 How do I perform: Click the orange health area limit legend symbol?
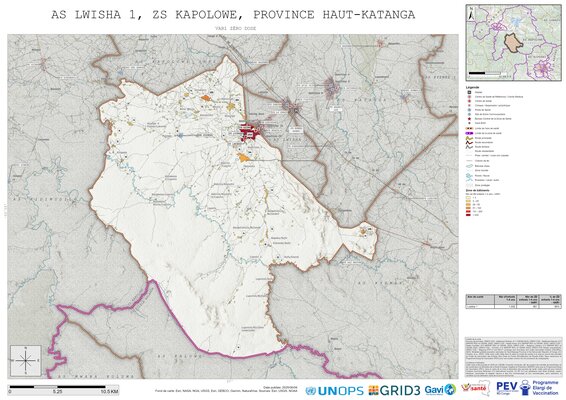[469, 129]
